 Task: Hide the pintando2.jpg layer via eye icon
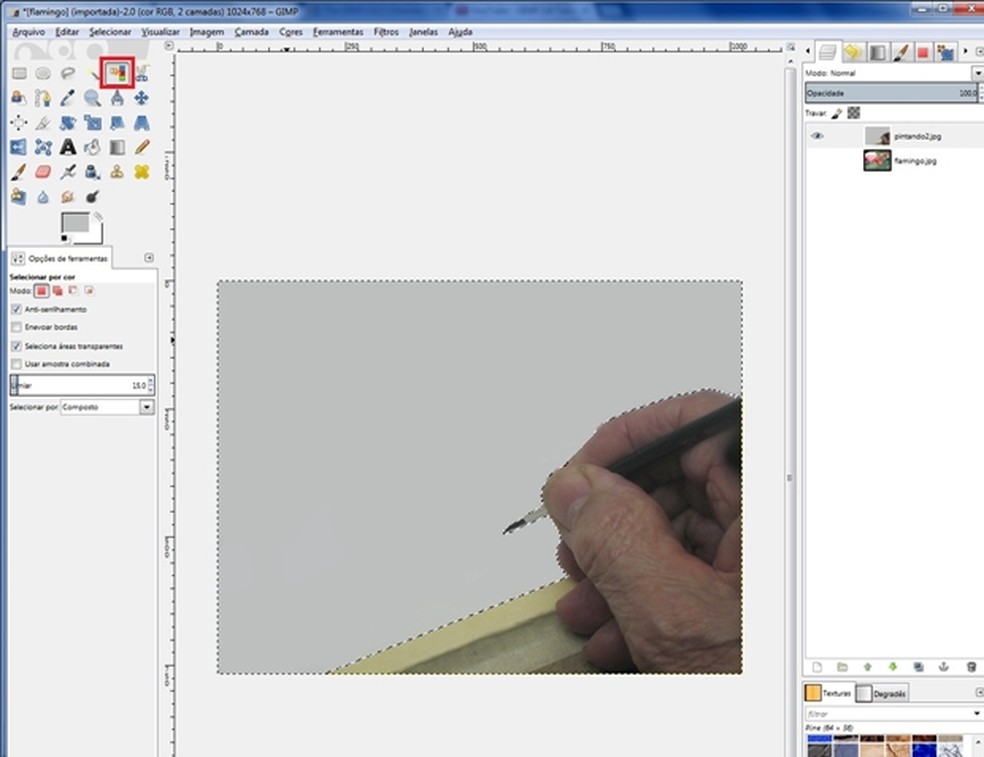[817, 136]
